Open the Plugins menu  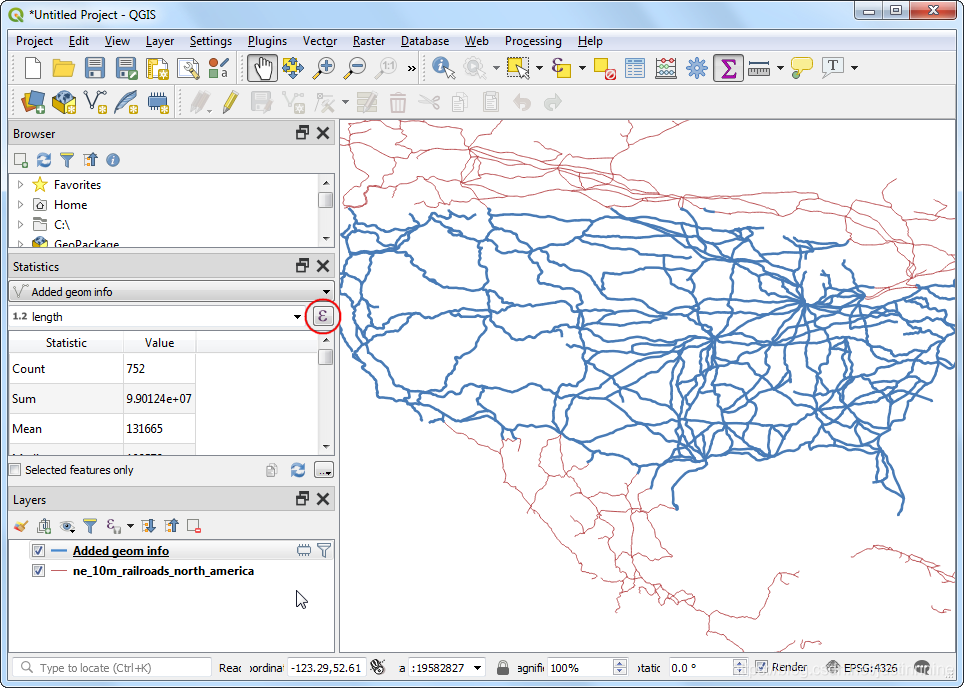(267, 41)
